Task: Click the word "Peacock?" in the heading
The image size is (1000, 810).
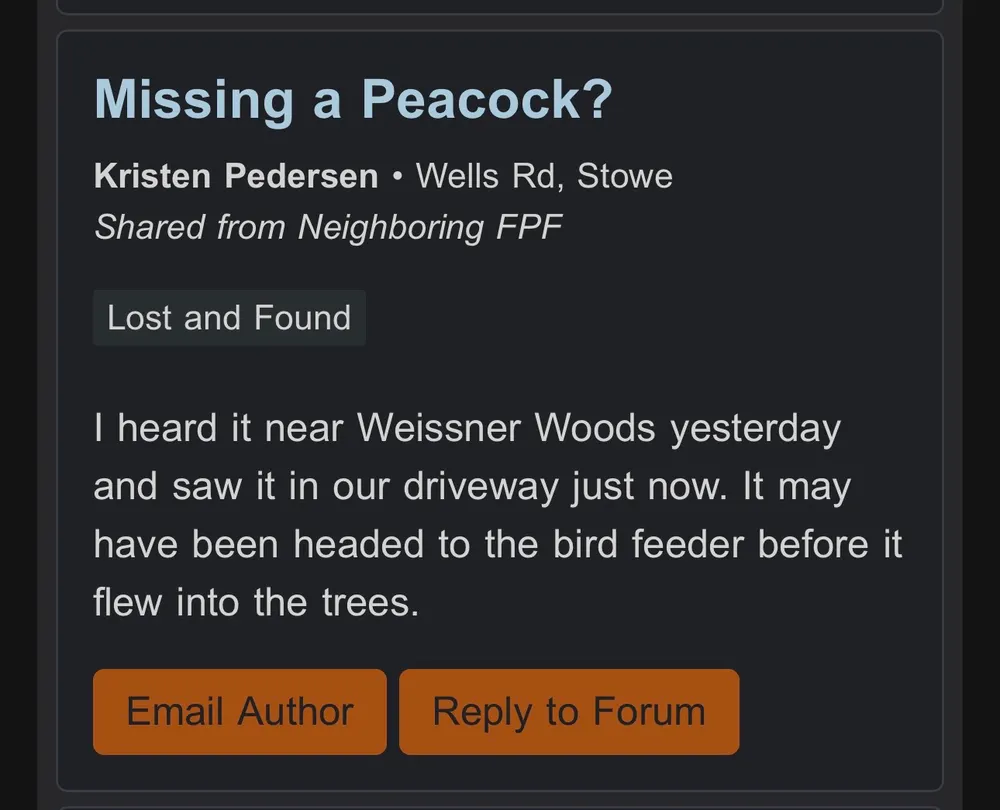Action: pos(486,99)
